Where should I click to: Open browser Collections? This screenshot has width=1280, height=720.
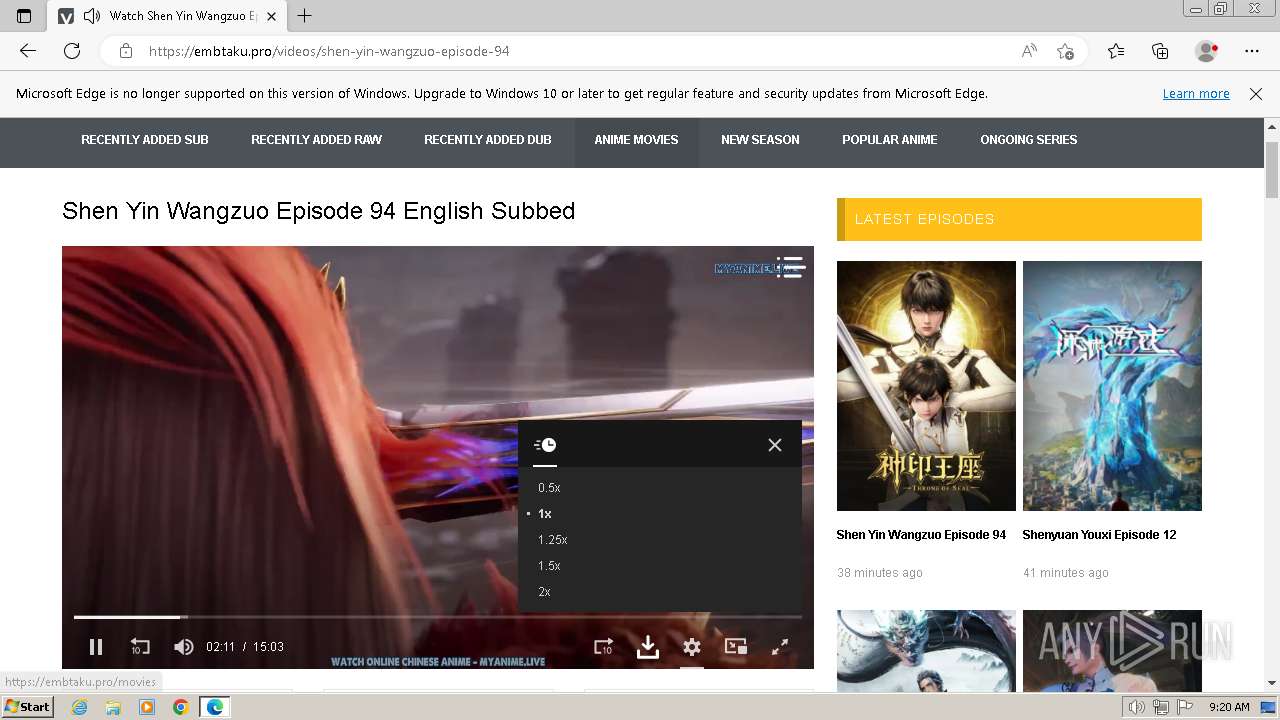point(1160,51)
